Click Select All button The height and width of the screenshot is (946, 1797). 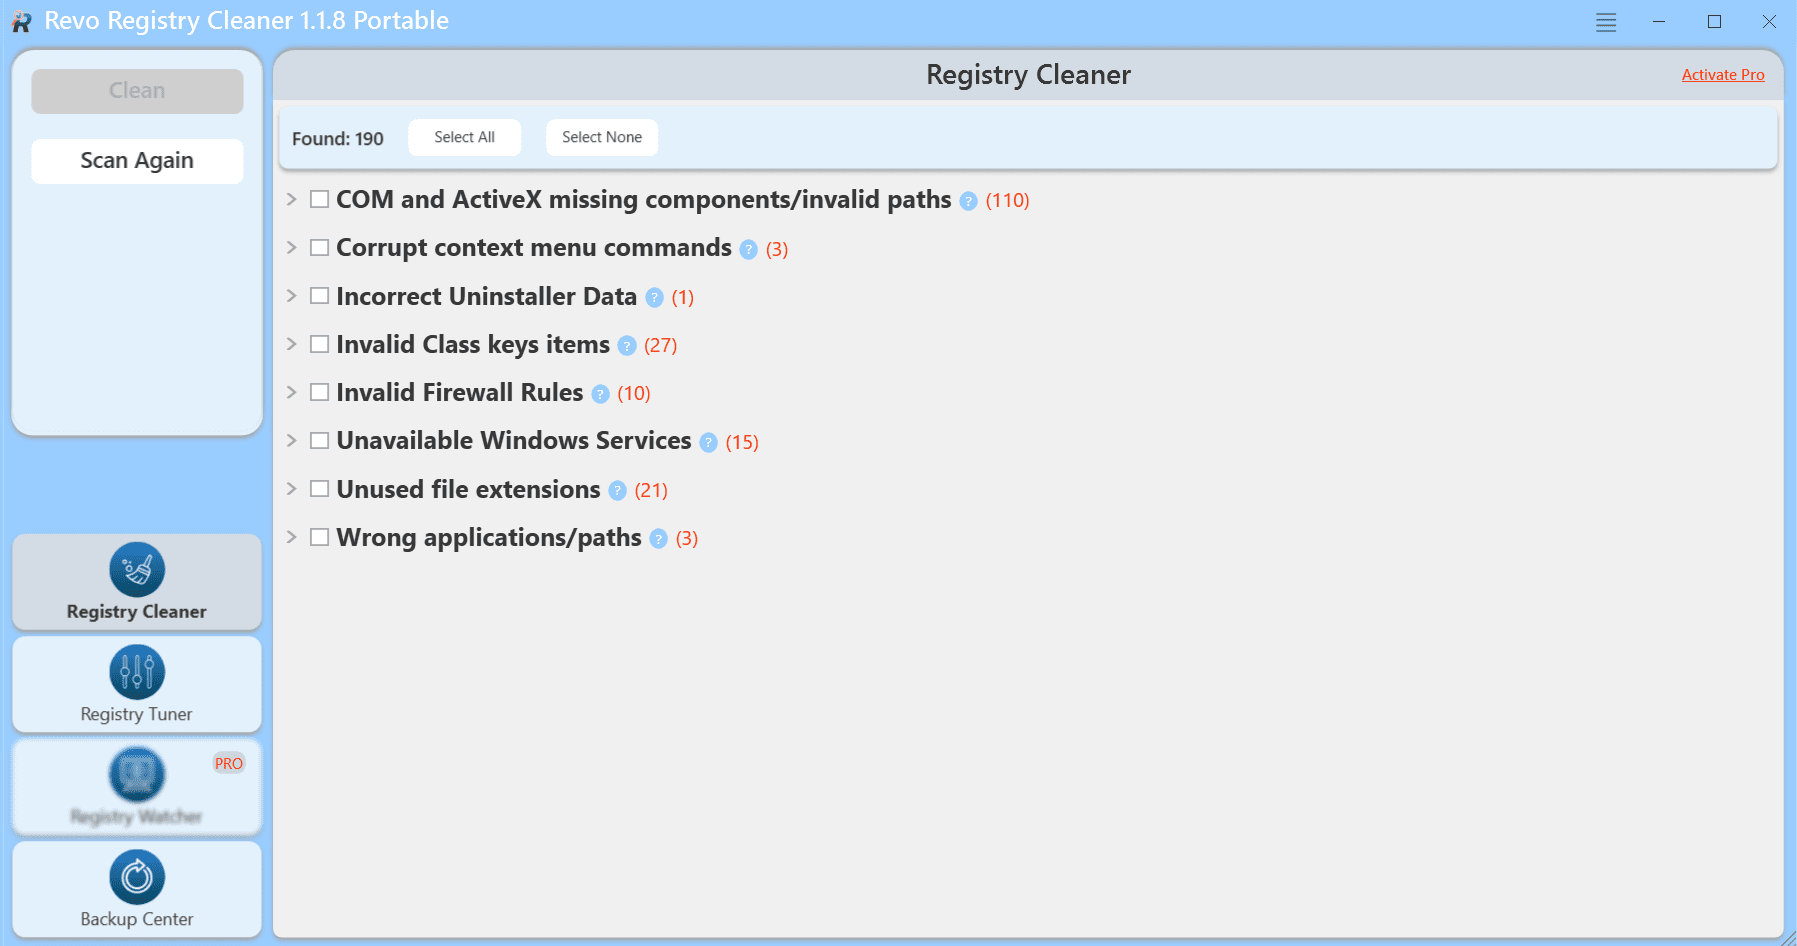[x=464, y=137]
